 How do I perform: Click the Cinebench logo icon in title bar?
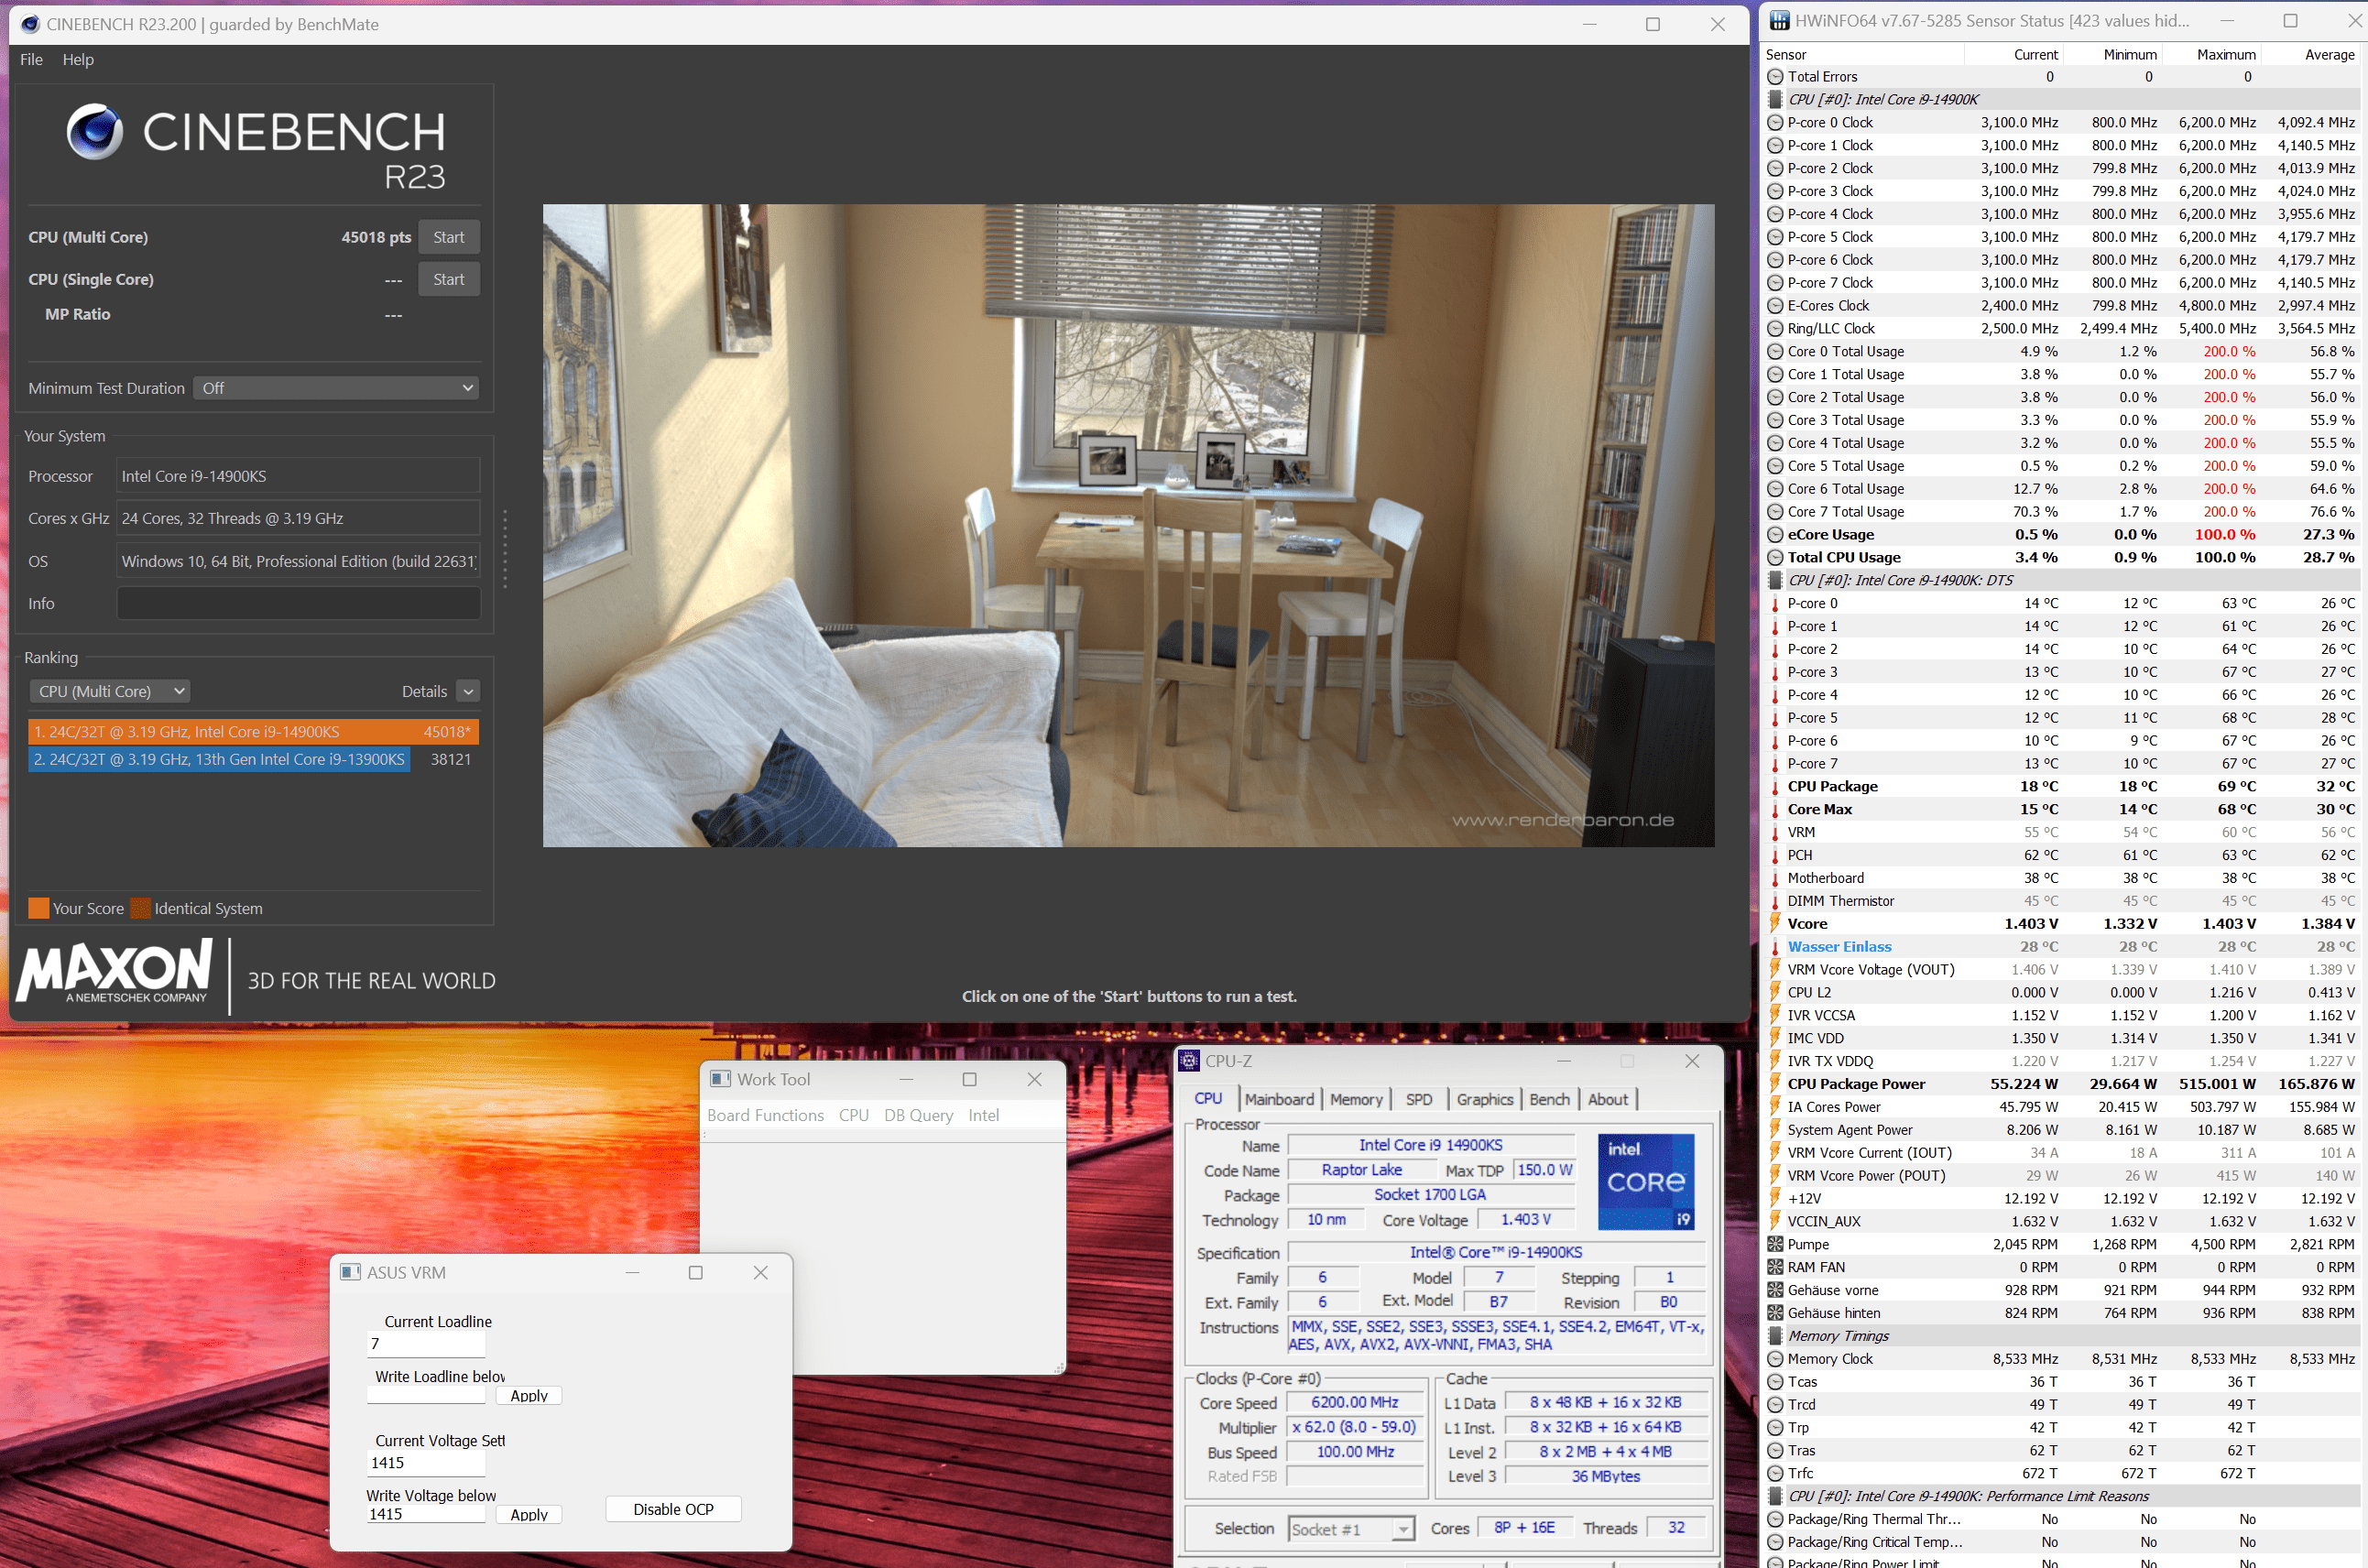click(x=30, y=24)
